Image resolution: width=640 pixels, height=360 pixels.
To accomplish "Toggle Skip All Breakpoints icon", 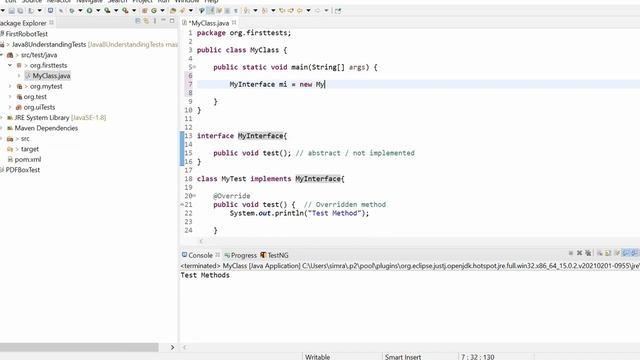I will point(61,11).
